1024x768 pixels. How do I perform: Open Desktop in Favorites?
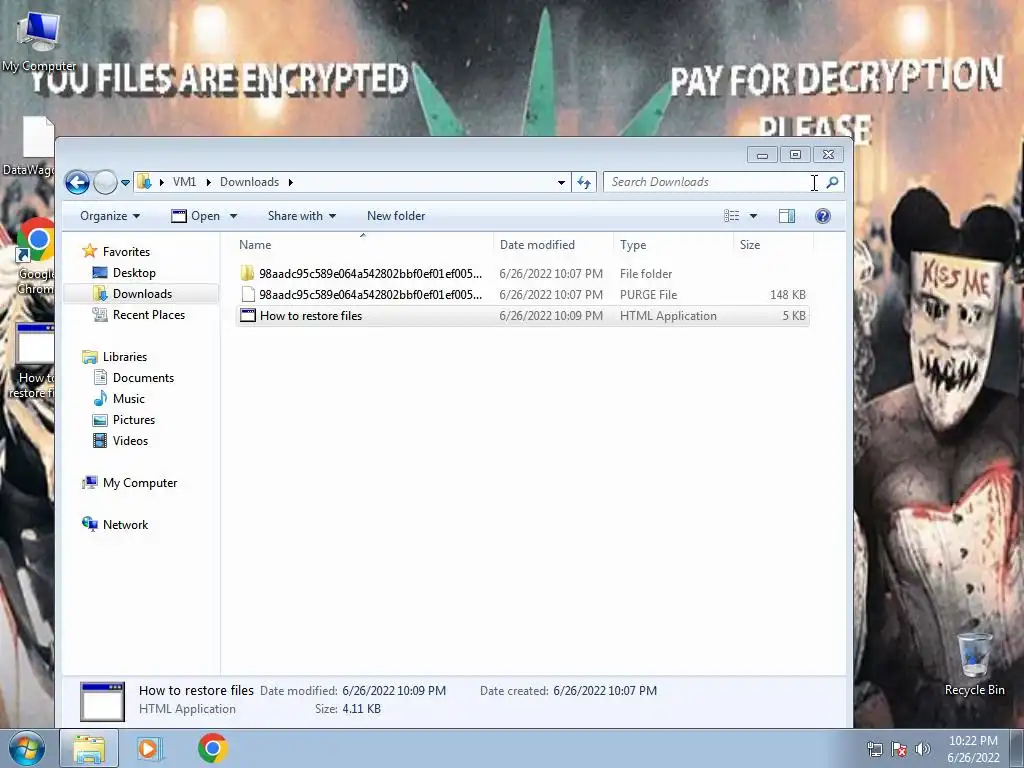pyautogui.click(x=134, y=273)
